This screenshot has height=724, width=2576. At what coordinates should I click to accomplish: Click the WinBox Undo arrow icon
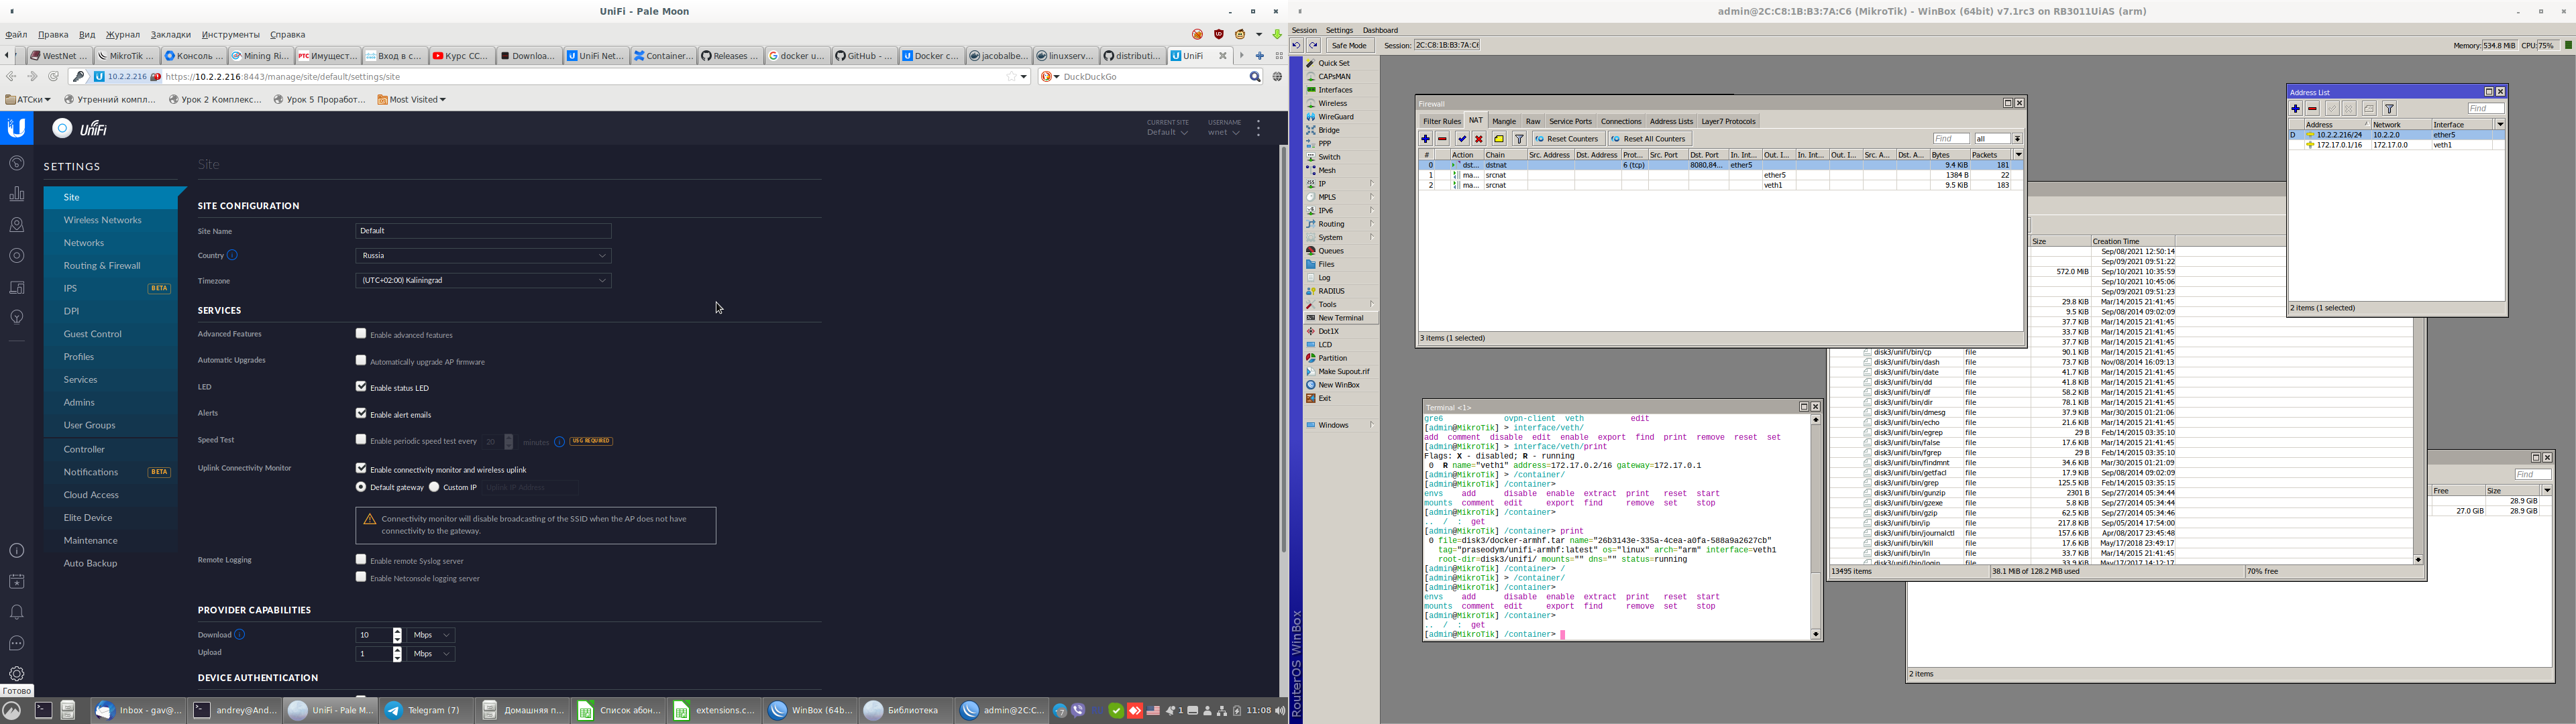(x=1296, y=45)
